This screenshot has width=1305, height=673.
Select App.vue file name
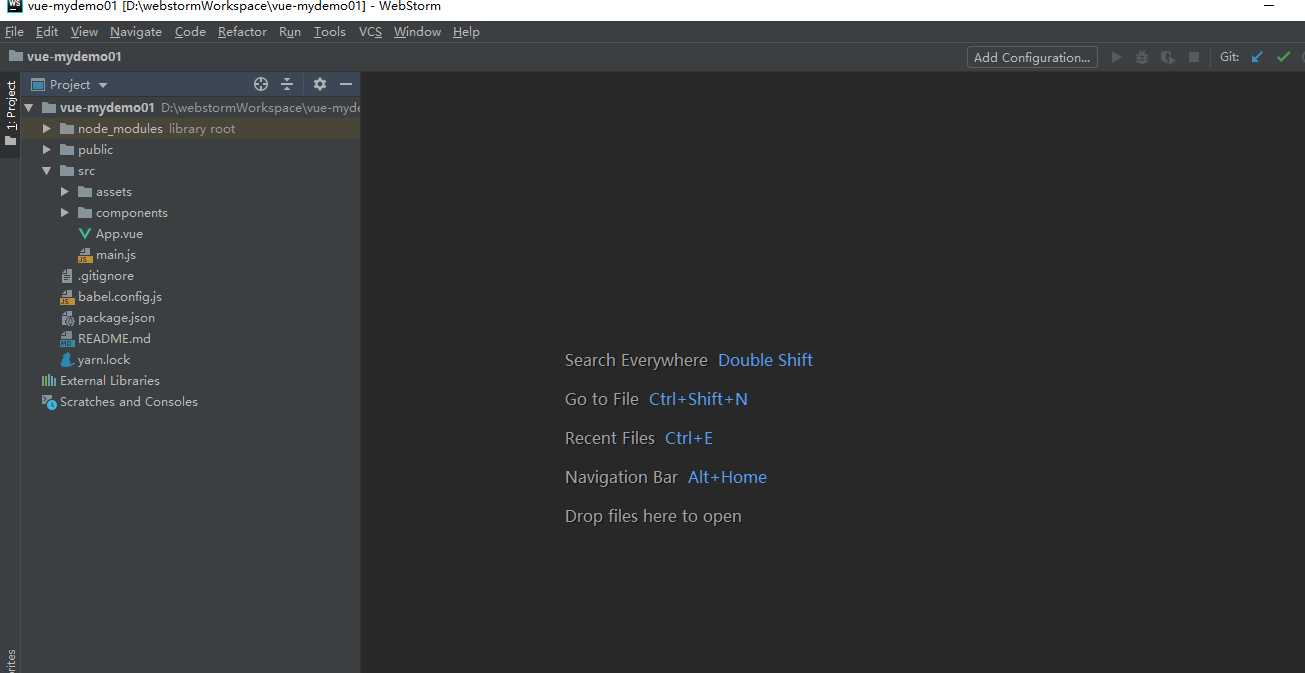coord(119,234)
